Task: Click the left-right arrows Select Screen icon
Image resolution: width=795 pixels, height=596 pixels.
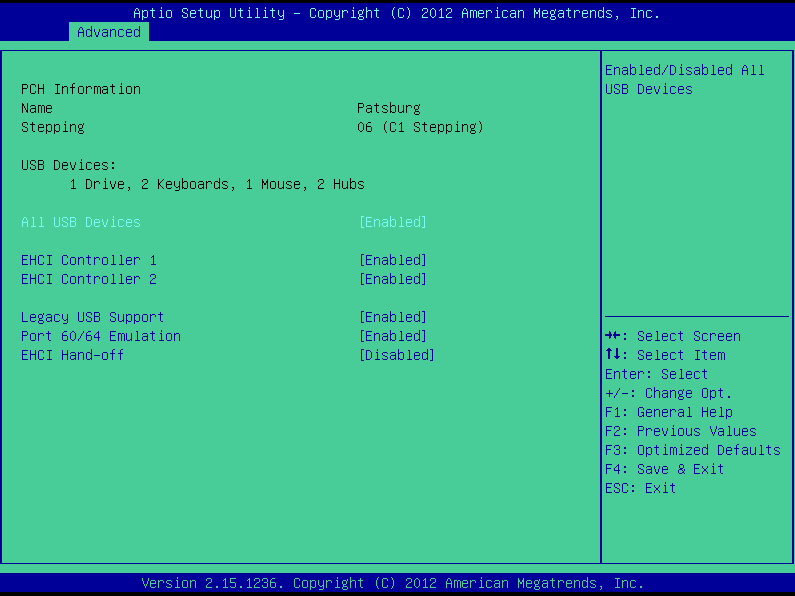Action: [612, 336]
